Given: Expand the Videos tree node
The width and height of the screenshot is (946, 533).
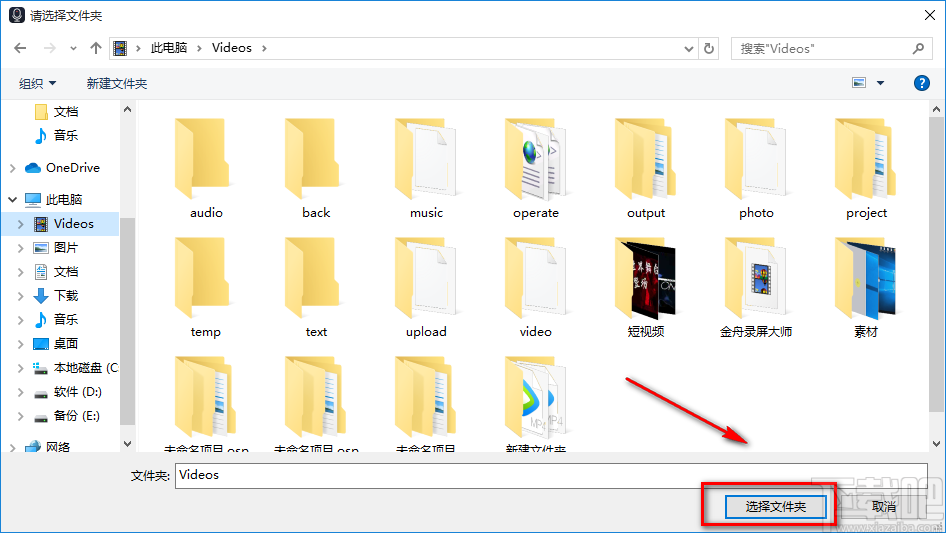Looking at the screenshot, I should (x=21, y=224).
